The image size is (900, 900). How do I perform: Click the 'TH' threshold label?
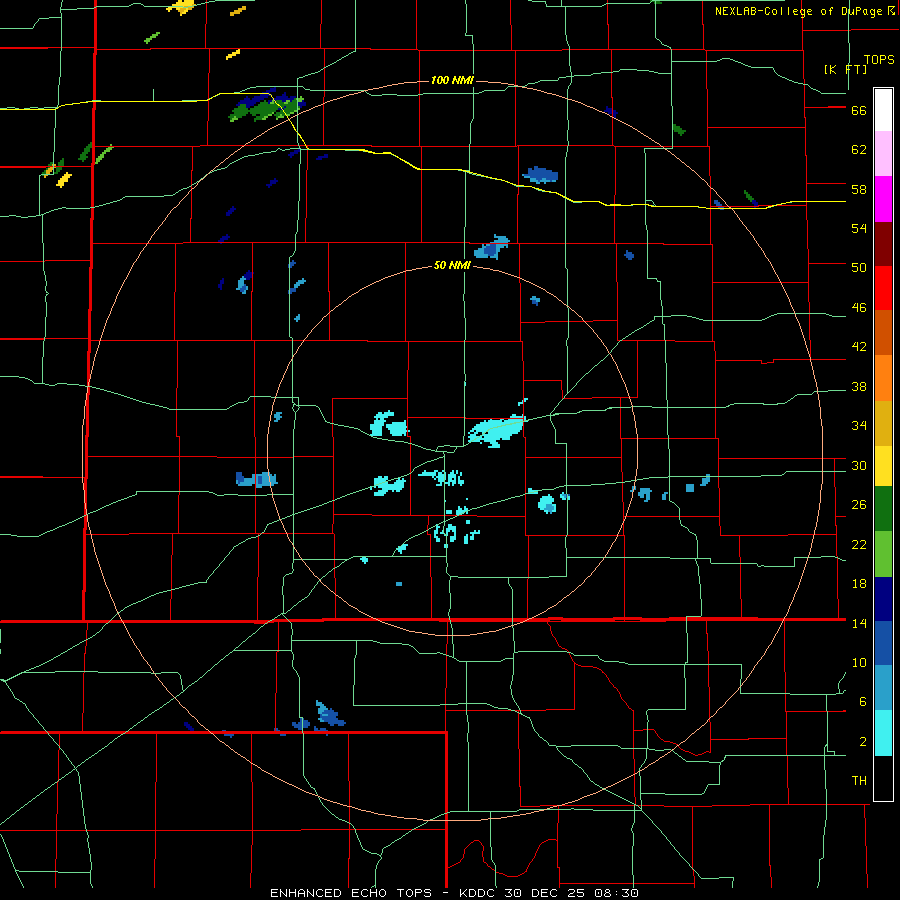859,781
